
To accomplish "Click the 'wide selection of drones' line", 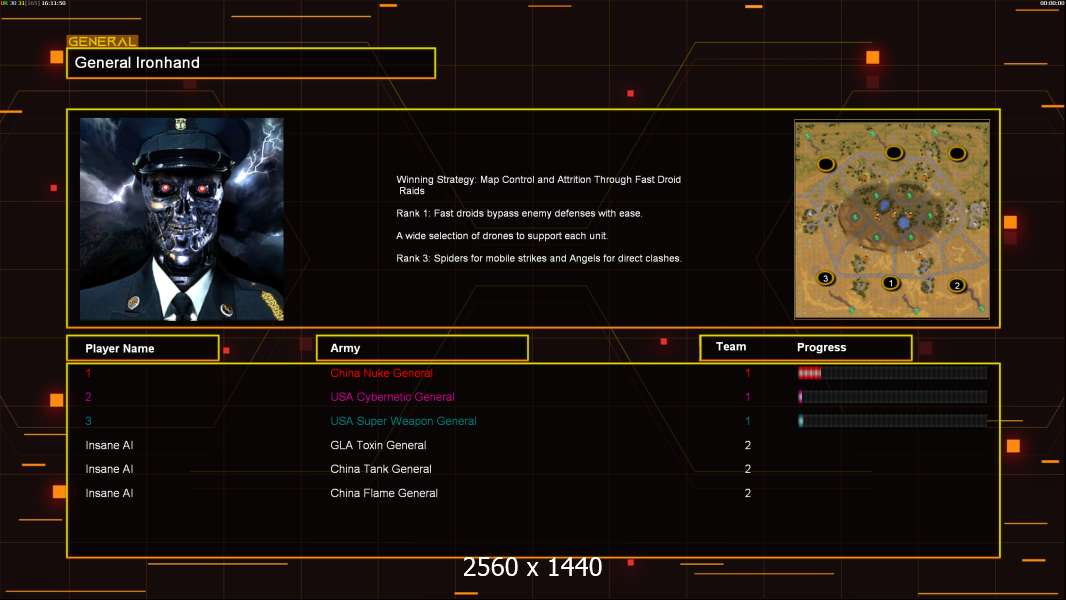I will click(502, 236).
